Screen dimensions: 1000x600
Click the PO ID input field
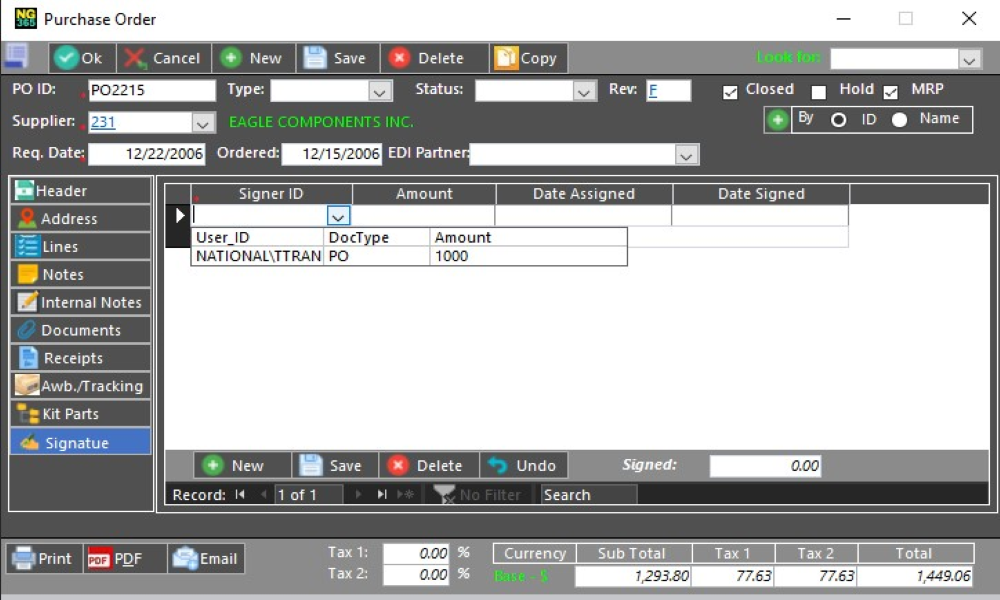click(x=151, y=91)
